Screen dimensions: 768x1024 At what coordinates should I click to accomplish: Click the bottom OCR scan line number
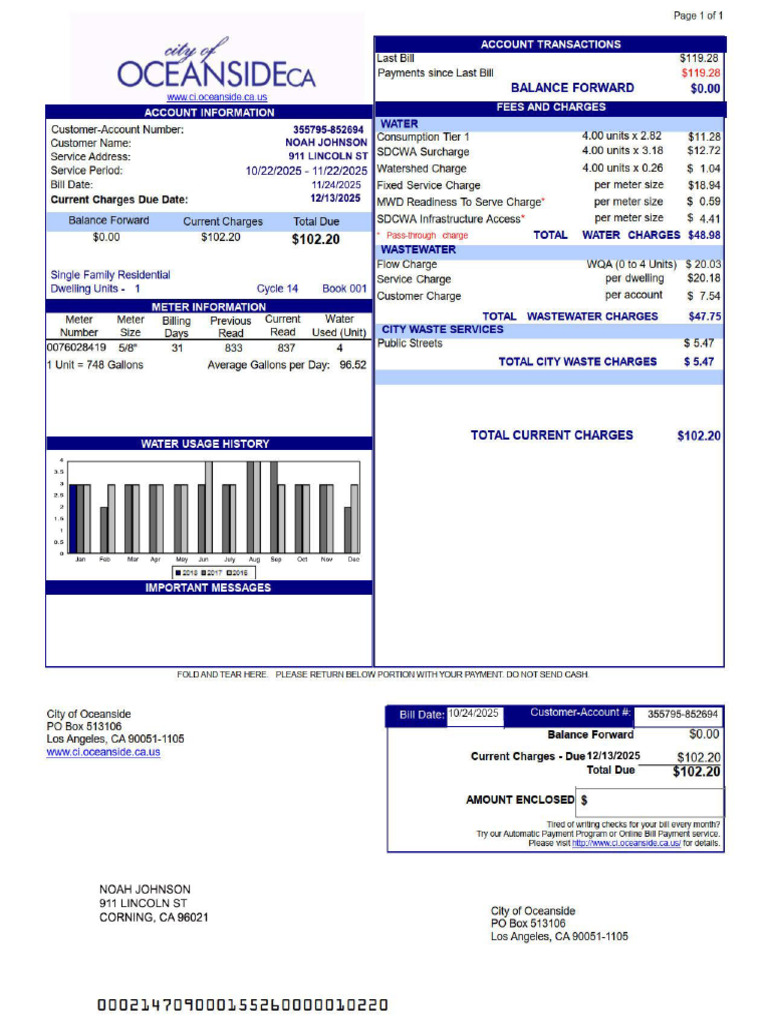click(x=242, y=1004)
